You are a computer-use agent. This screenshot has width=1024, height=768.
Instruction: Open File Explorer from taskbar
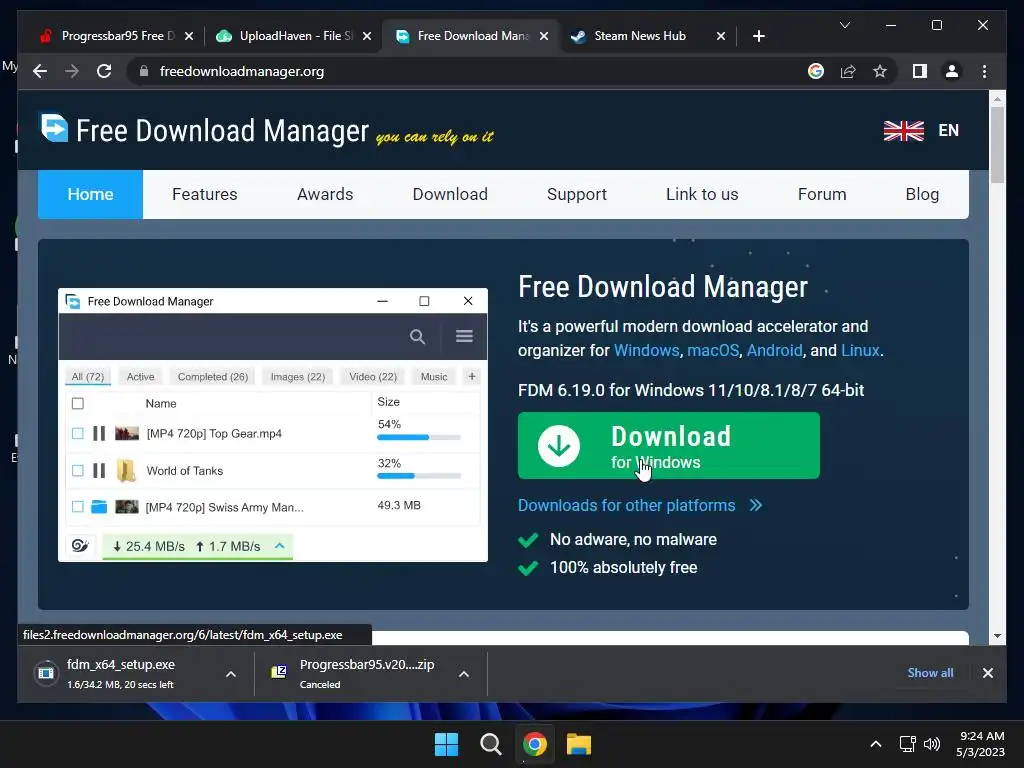tap(579, 744)
